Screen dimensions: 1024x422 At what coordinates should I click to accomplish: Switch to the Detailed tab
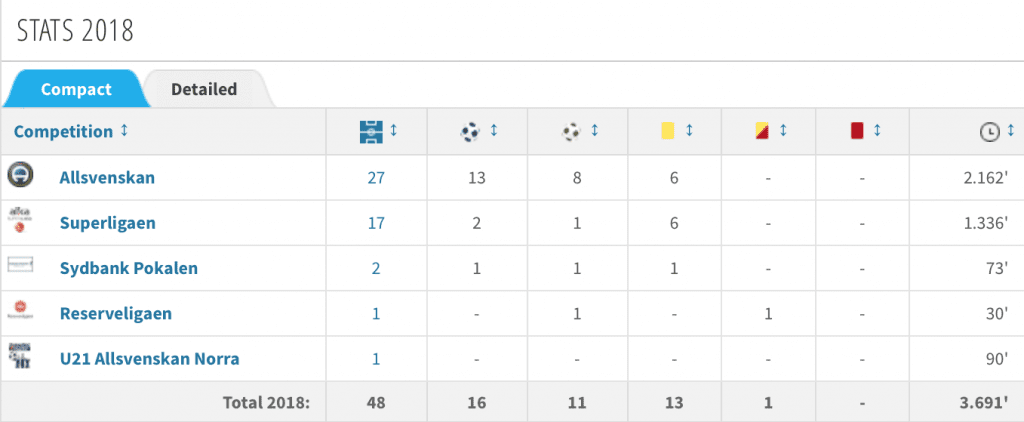204,89
